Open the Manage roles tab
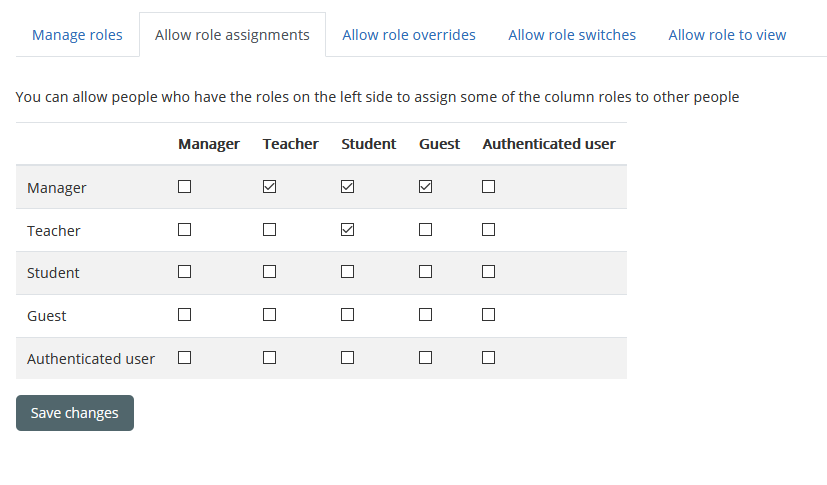 pyautogui.click(x=77, y=35)
